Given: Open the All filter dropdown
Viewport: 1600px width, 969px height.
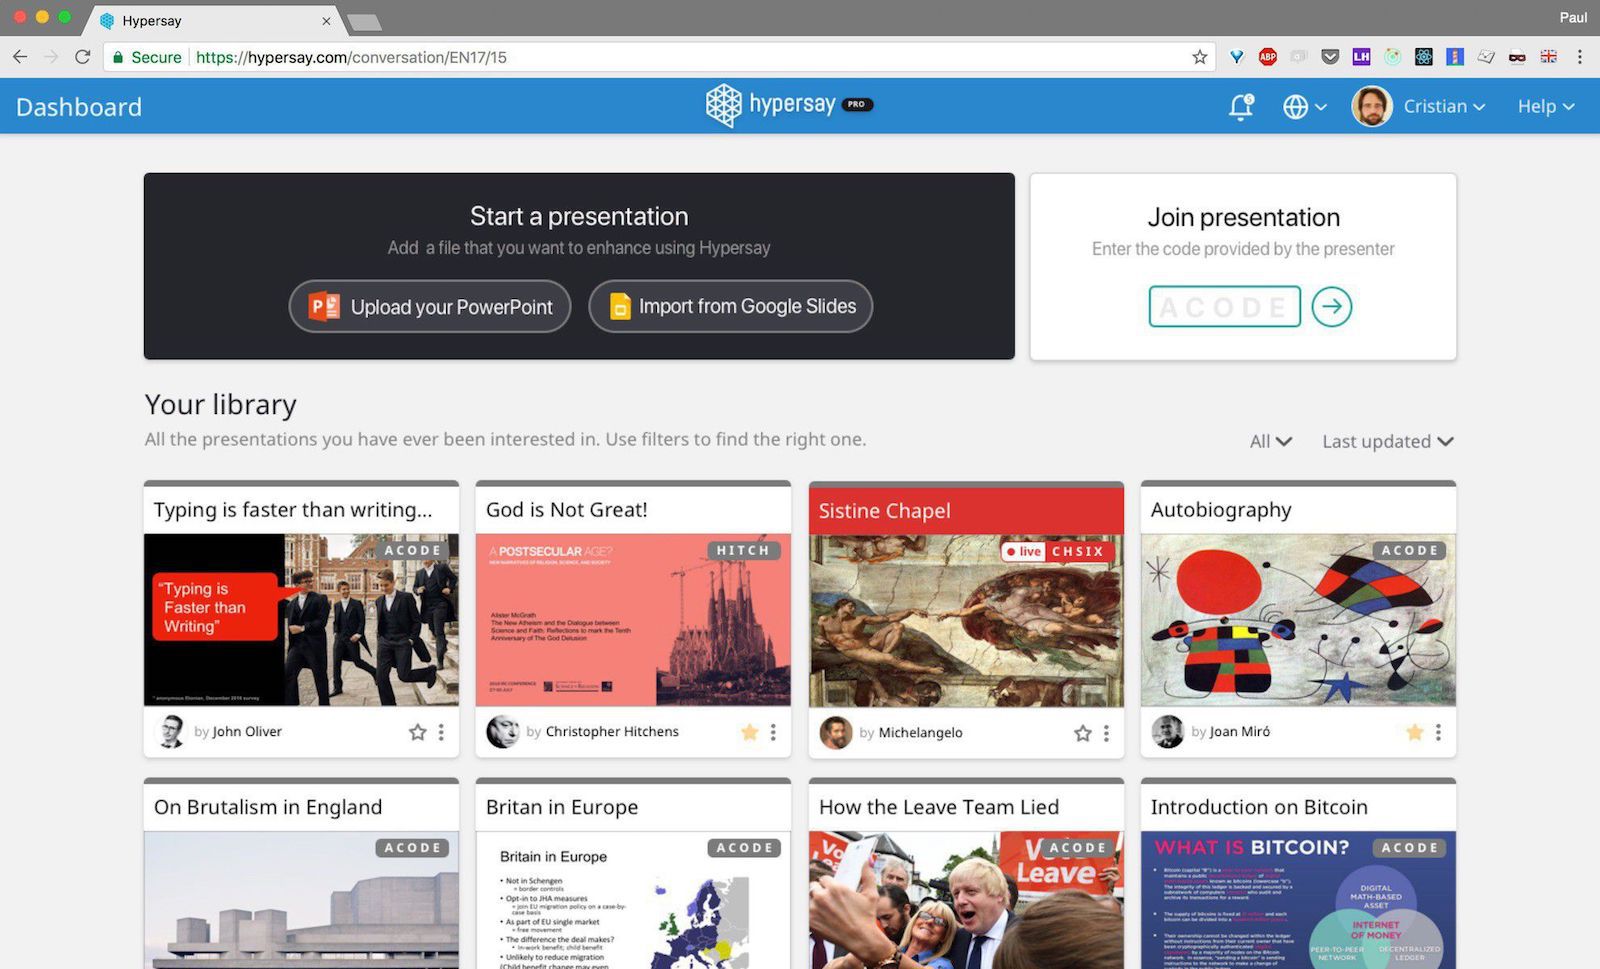Looking at the screenshot, I should click(1270, 441).
